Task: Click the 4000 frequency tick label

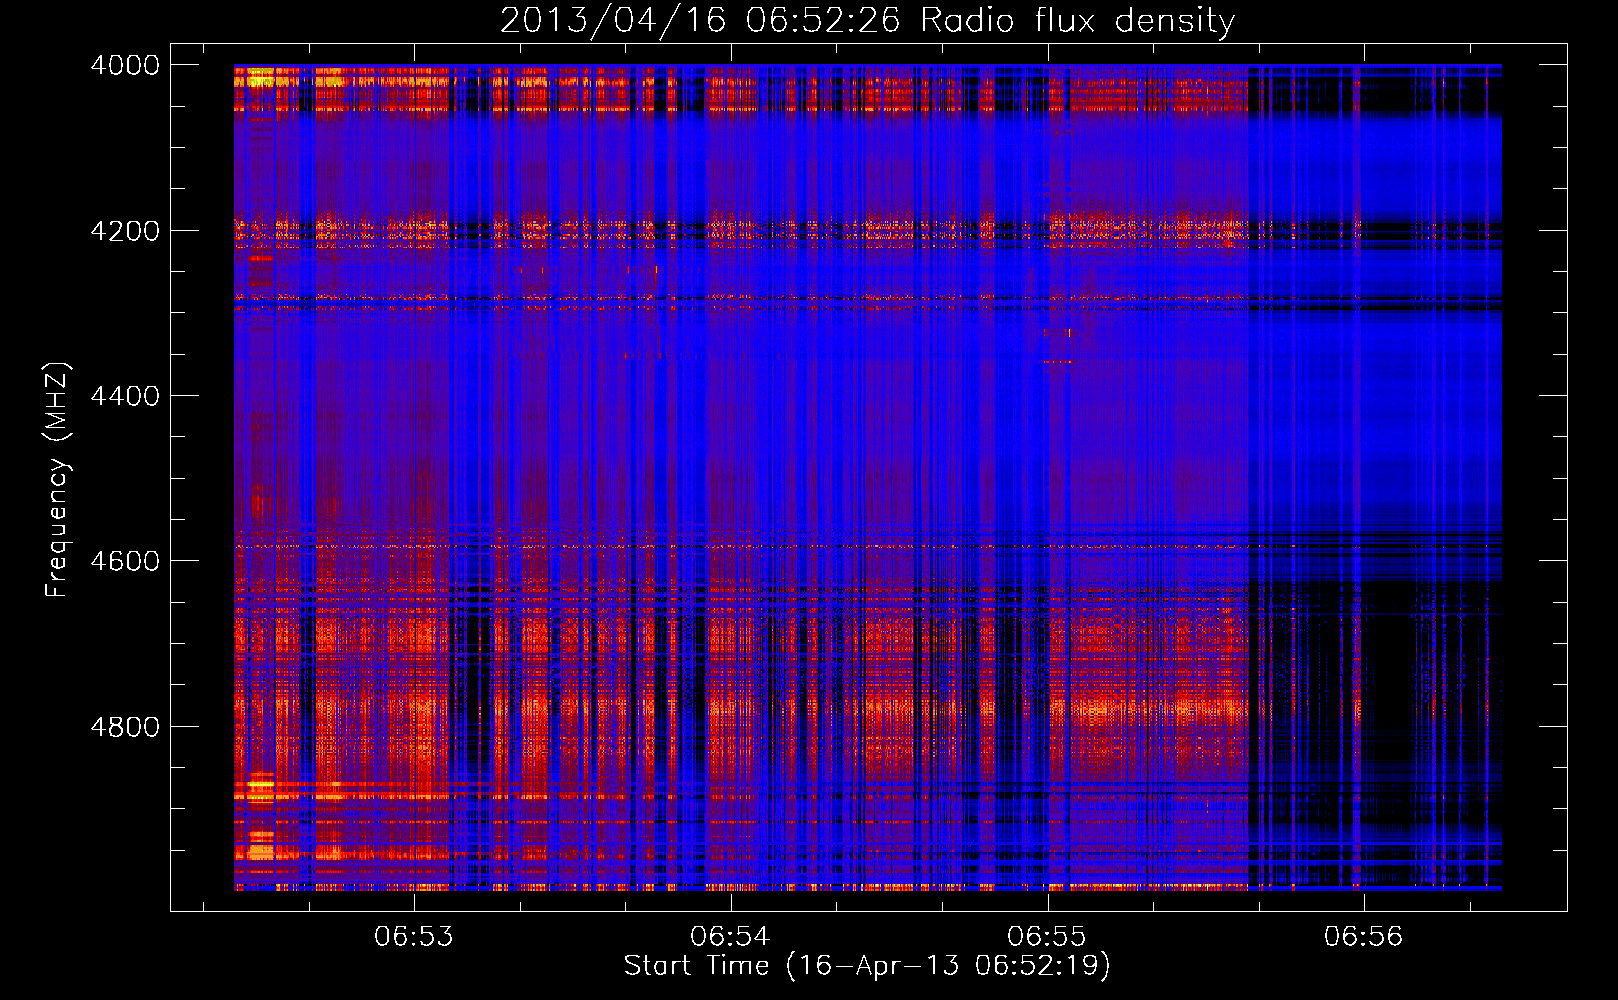Action: (125, 65)
